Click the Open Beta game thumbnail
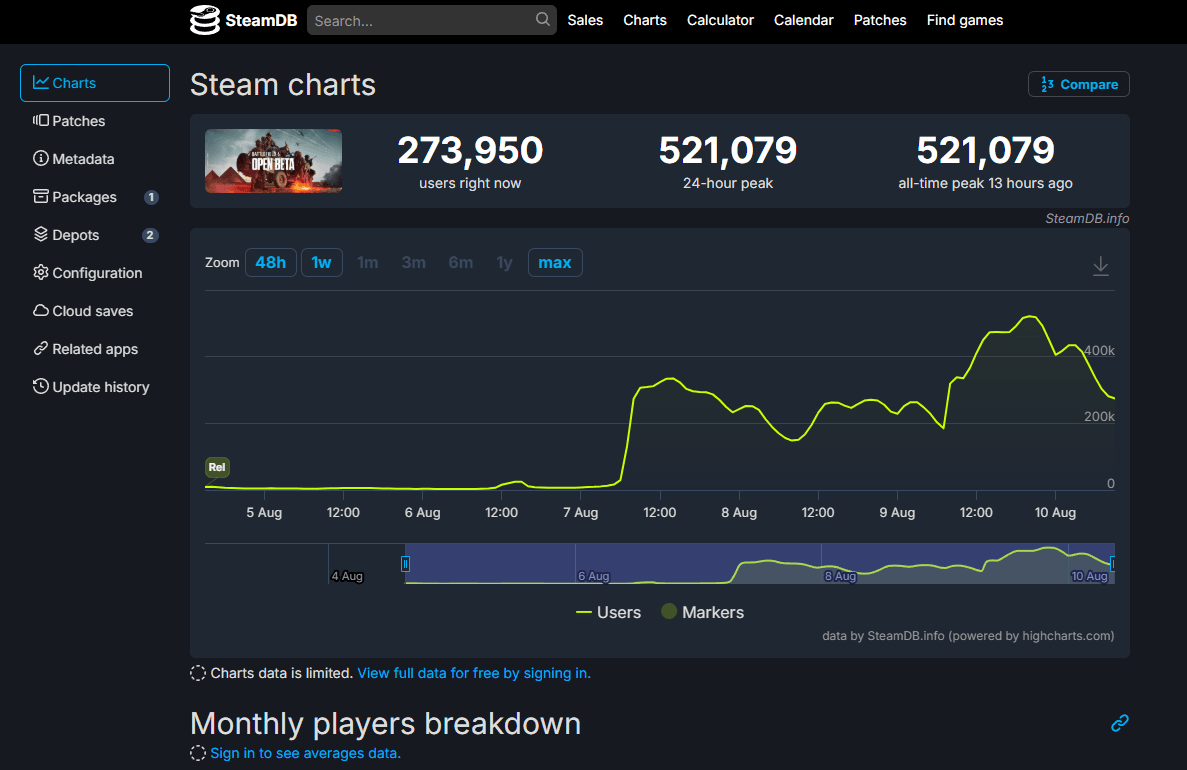This screenshot has width=1187, height=770. [273, 161]
